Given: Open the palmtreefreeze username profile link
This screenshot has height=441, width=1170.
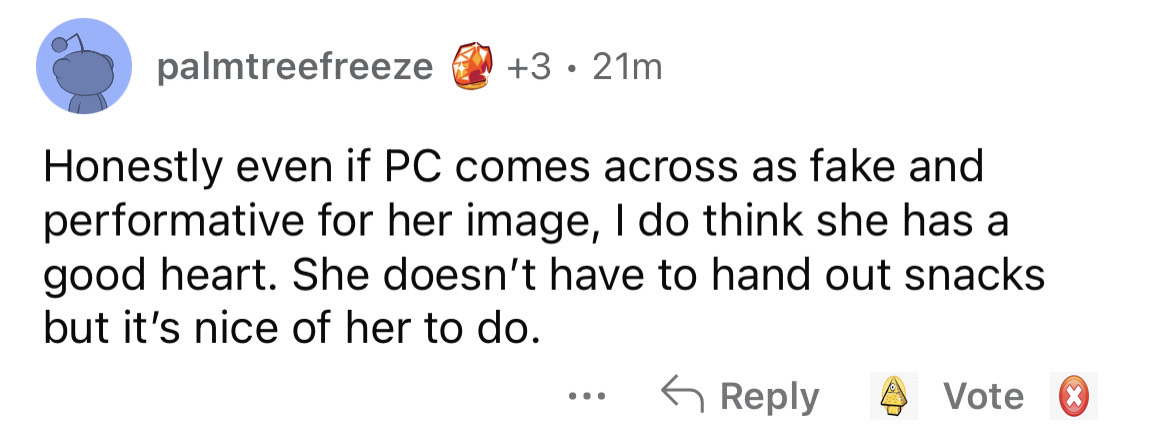Looking at the screenshot, I should coord(295,68).
